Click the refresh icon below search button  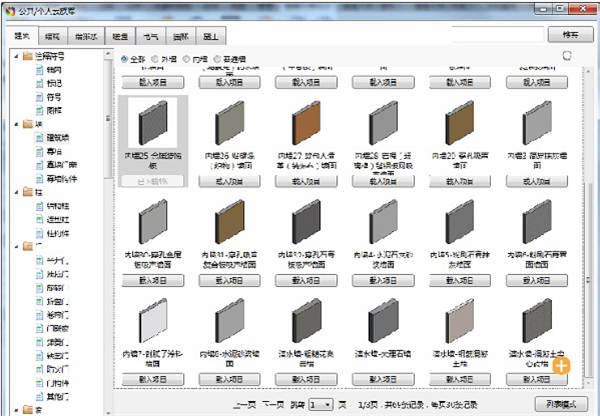point(567,56)
